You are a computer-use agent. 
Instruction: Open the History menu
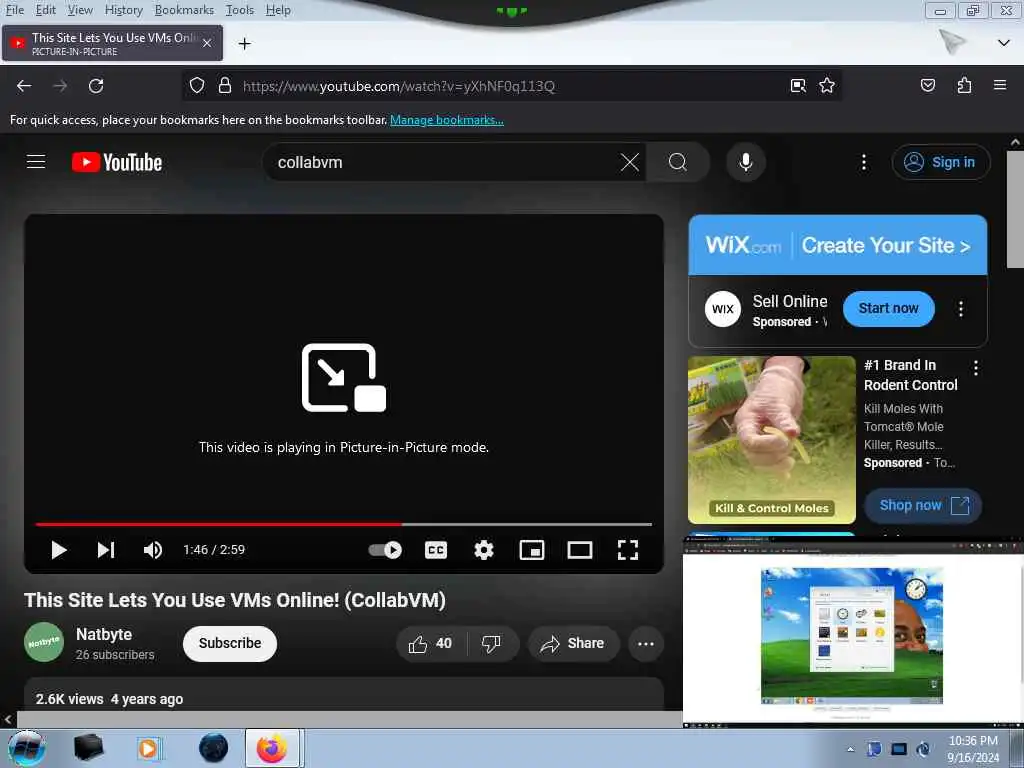pyautogui.click(x=123, y=10)
